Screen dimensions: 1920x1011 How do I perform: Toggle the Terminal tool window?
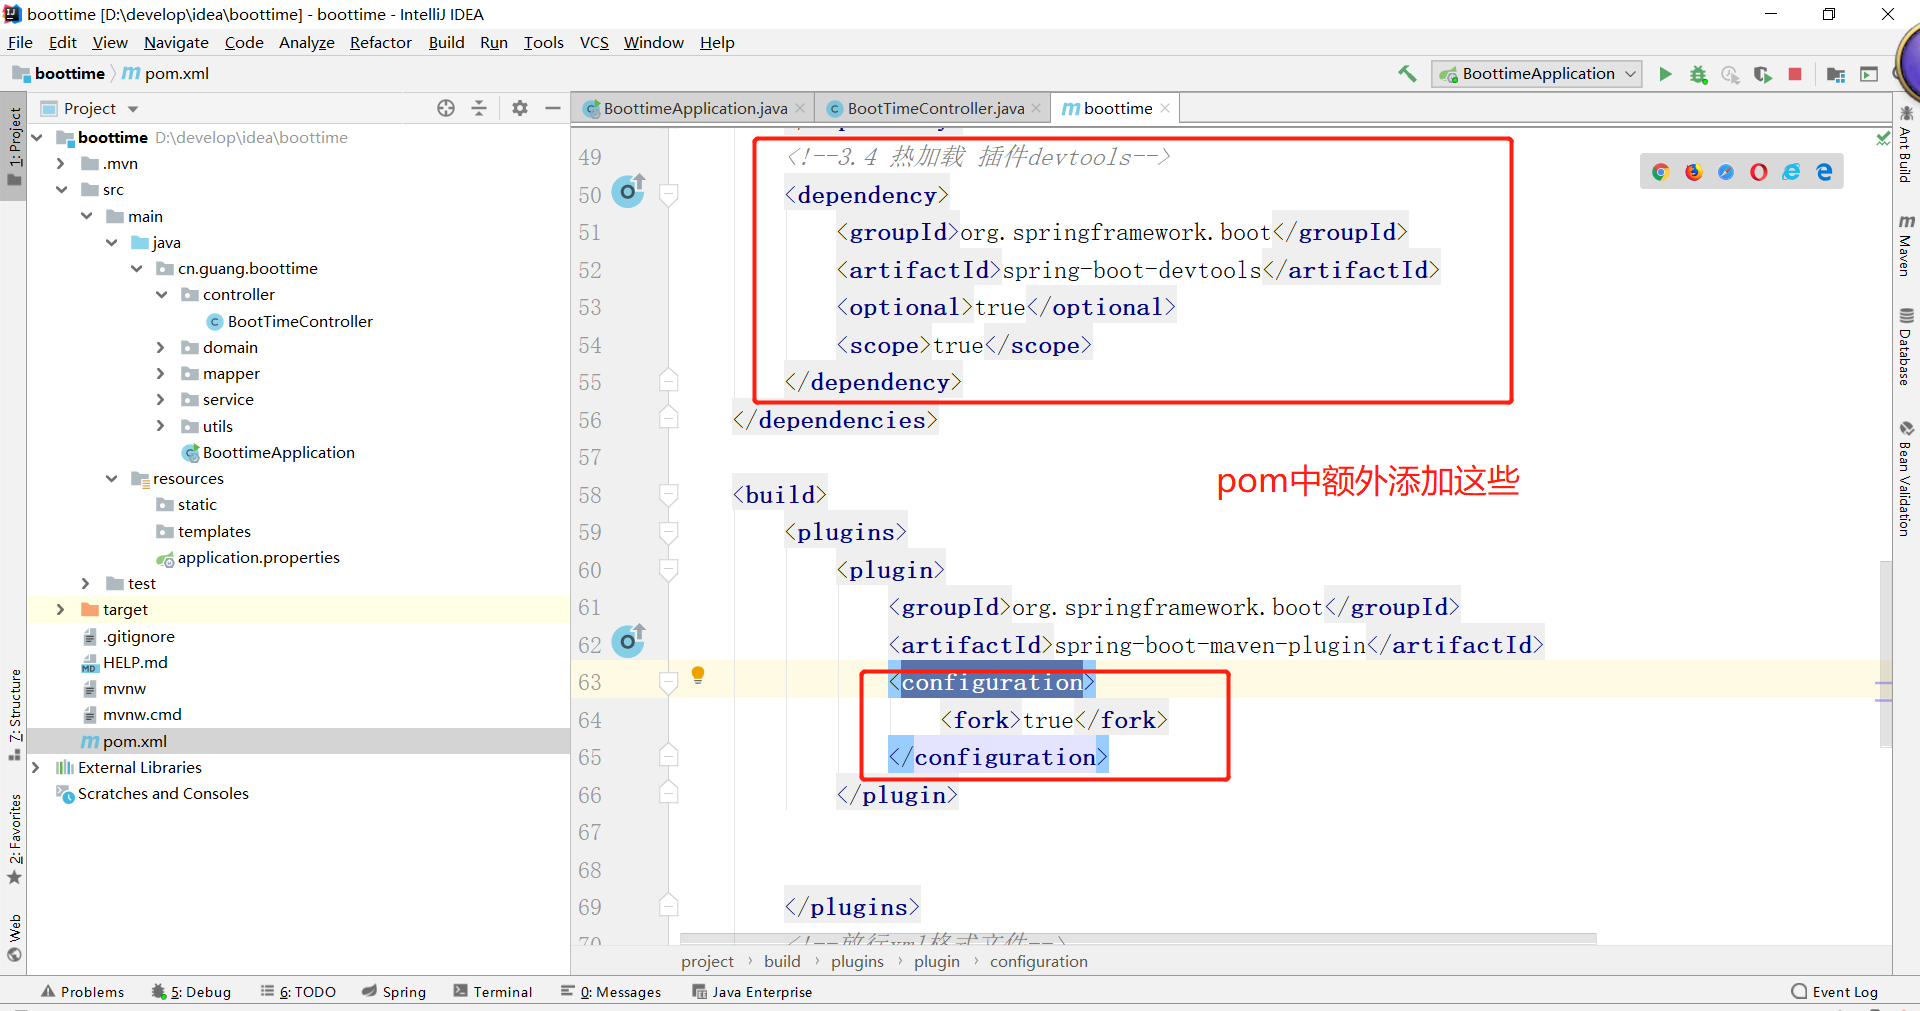[493, 992]
